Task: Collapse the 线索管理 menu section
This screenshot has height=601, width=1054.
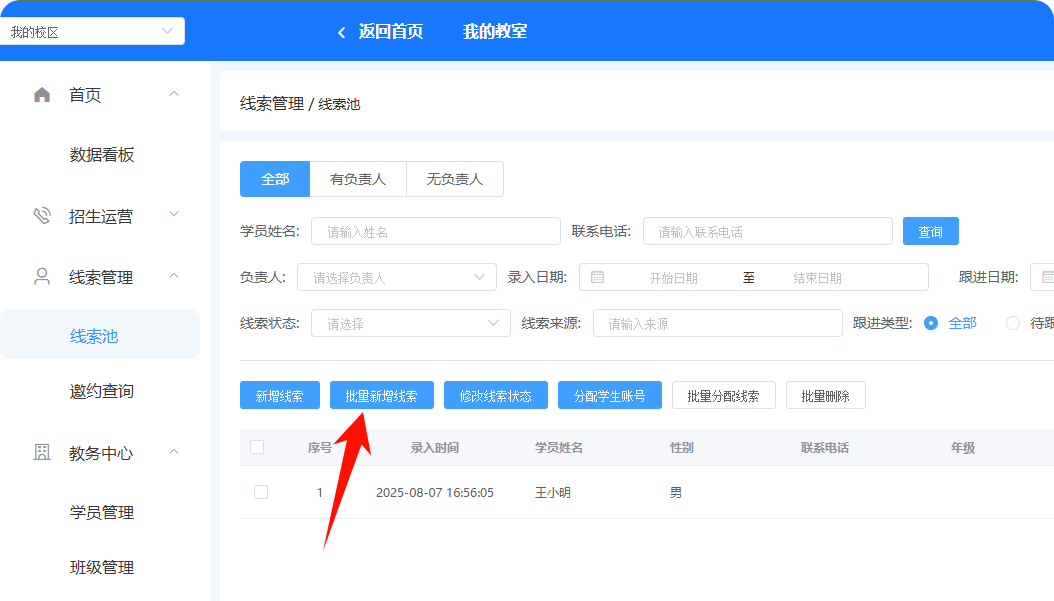Action: coord(173,276)
